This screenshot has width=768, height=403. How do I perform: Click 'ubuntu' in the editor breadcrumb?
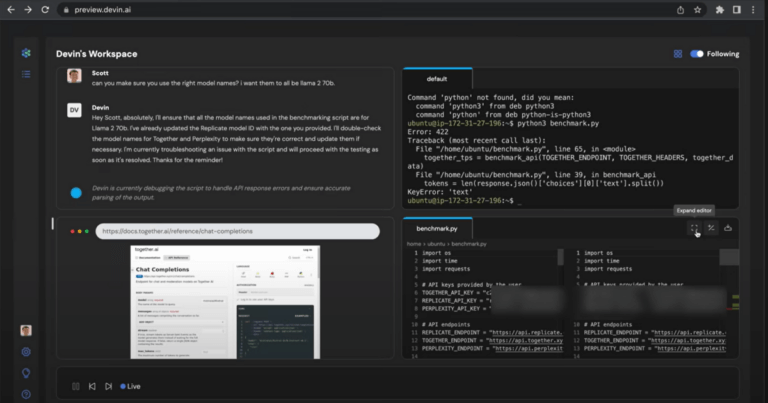tap(436, 244)
